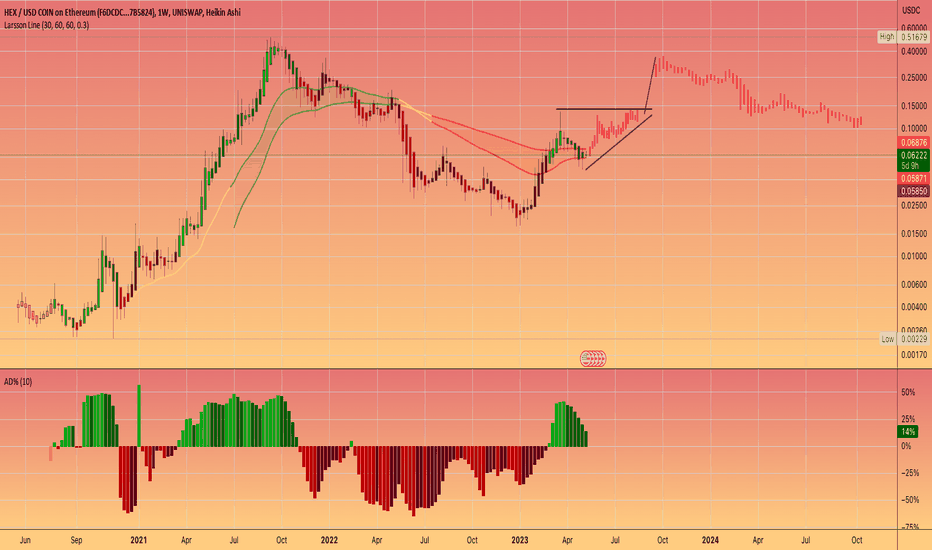This screenshot has width=932, height=550.
Task: Click the countdown 5d 9h label
Action: pos(910,166)
